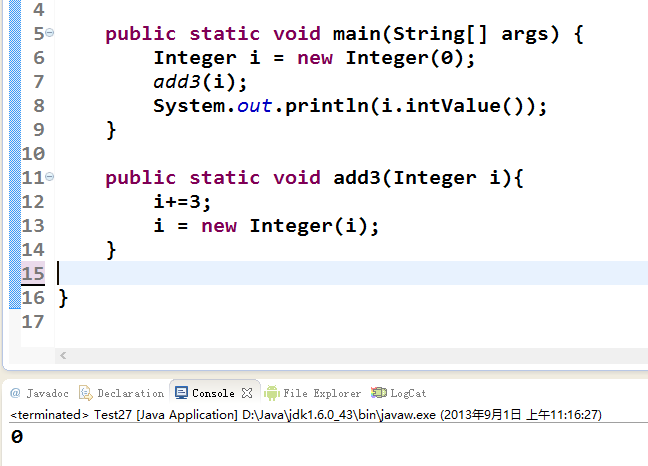Screen dimensions: 648x466
Task: Click the Declaration view icon
Action: 86,393
